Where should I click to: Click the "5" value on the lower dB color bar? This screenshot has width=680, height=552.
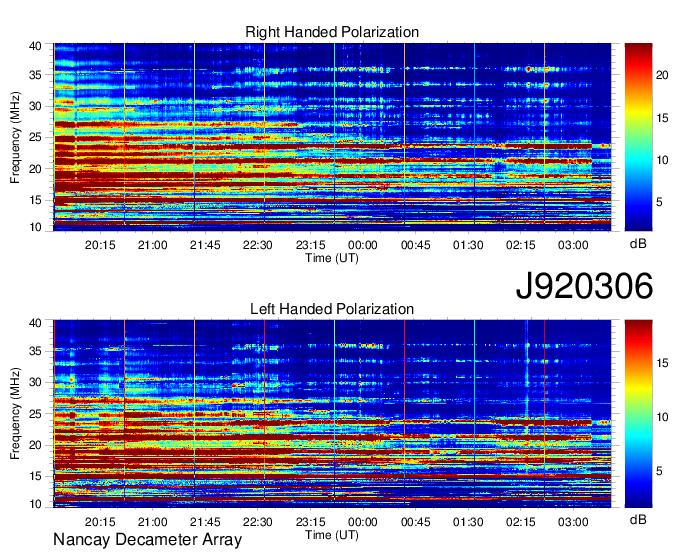[x=659, y=471]
